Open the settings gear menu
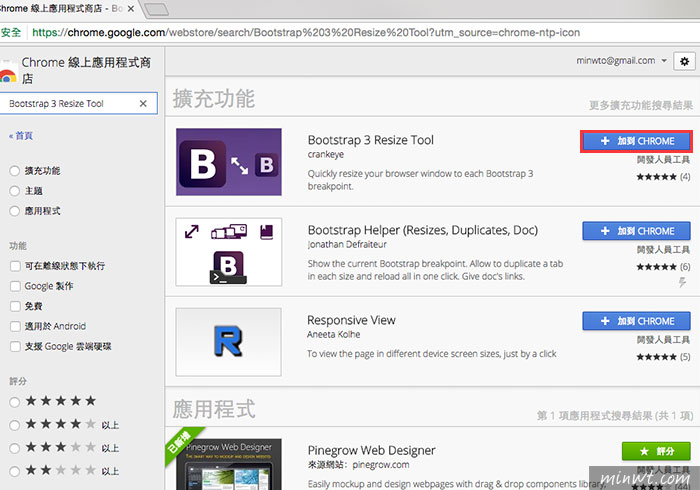 click(x=684, y=62)
